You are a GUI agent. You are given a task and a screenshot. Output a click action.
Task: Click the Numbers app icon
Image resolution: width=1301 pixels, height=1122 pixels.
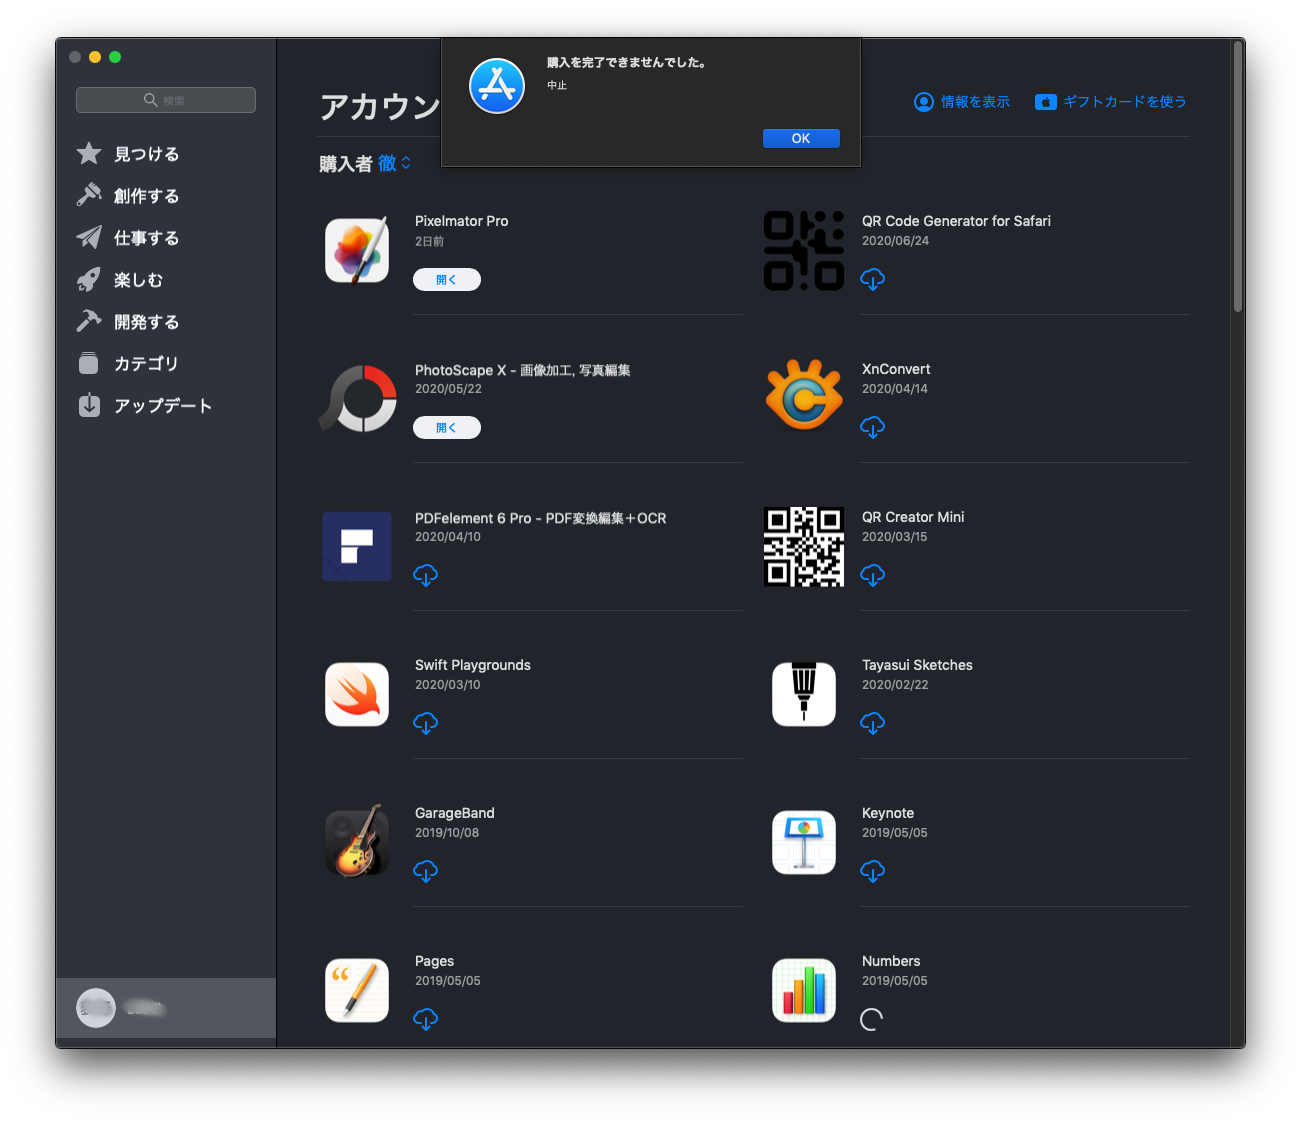(804, 990)
